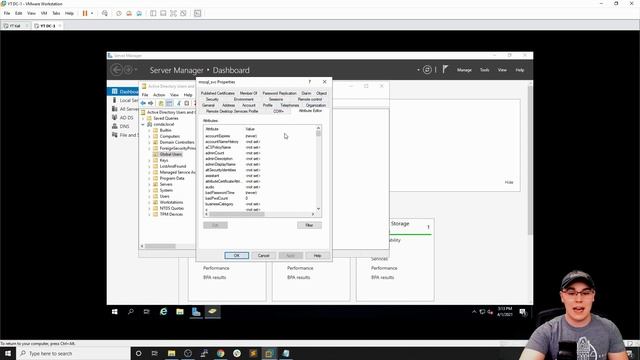Screen dimensions: 640x360
Task: Select Workstations folder in tree
Action: tap(171, 202)
